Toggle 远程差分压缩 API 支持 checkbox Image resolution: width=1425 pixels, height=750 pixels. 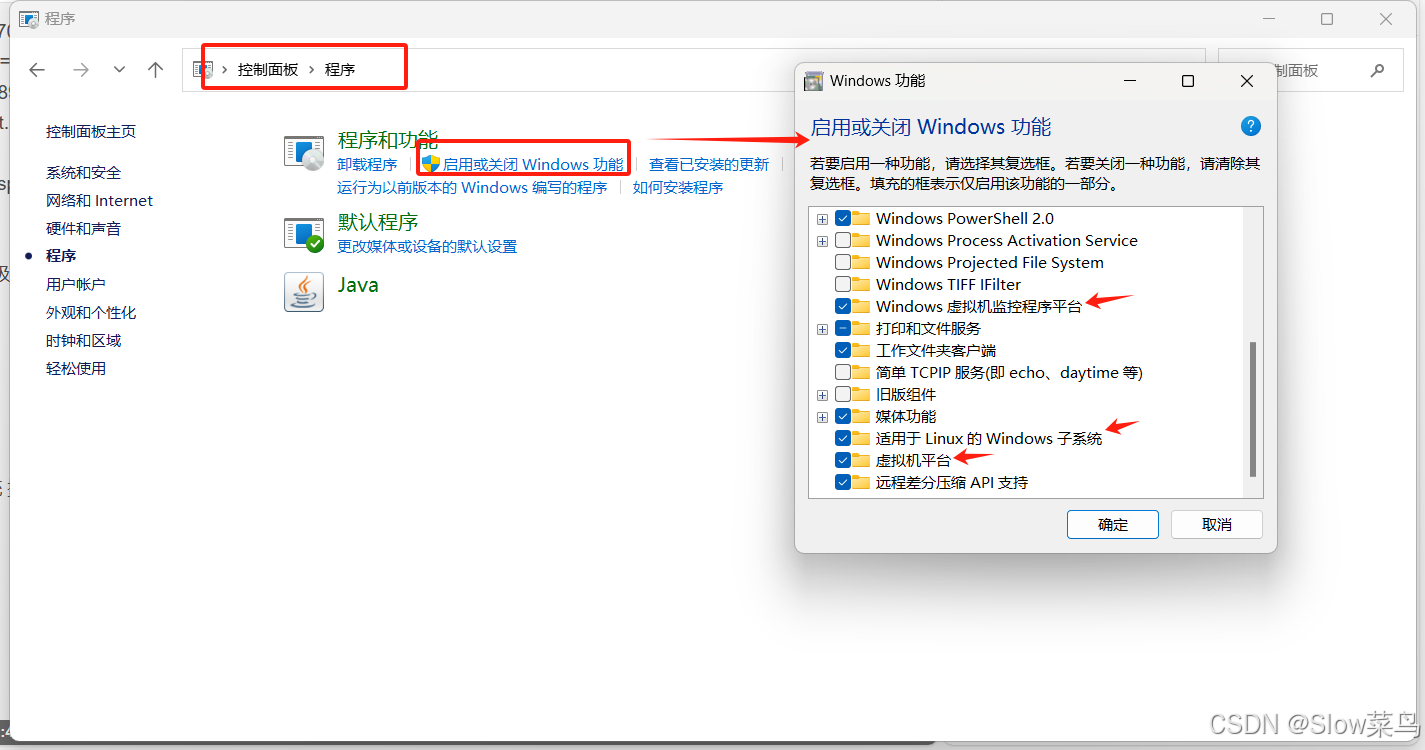843,482
